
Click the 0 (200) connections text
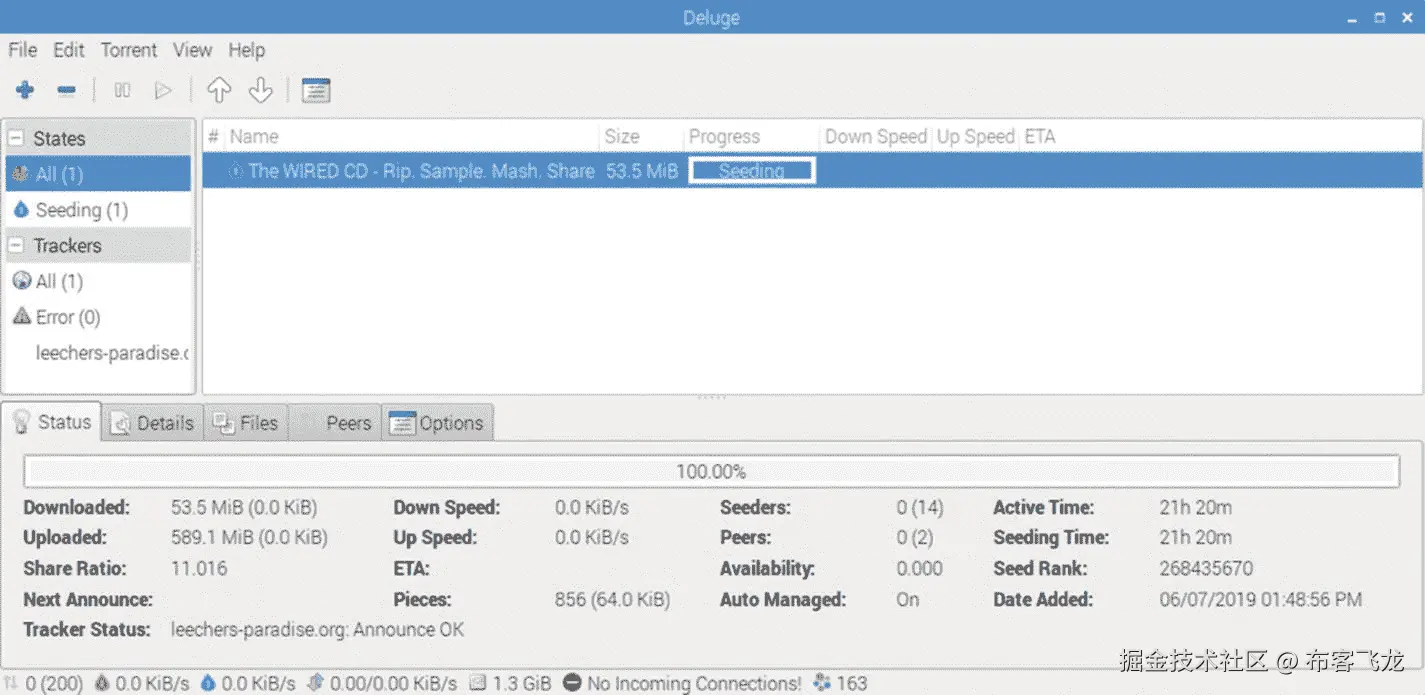[54, 684]
